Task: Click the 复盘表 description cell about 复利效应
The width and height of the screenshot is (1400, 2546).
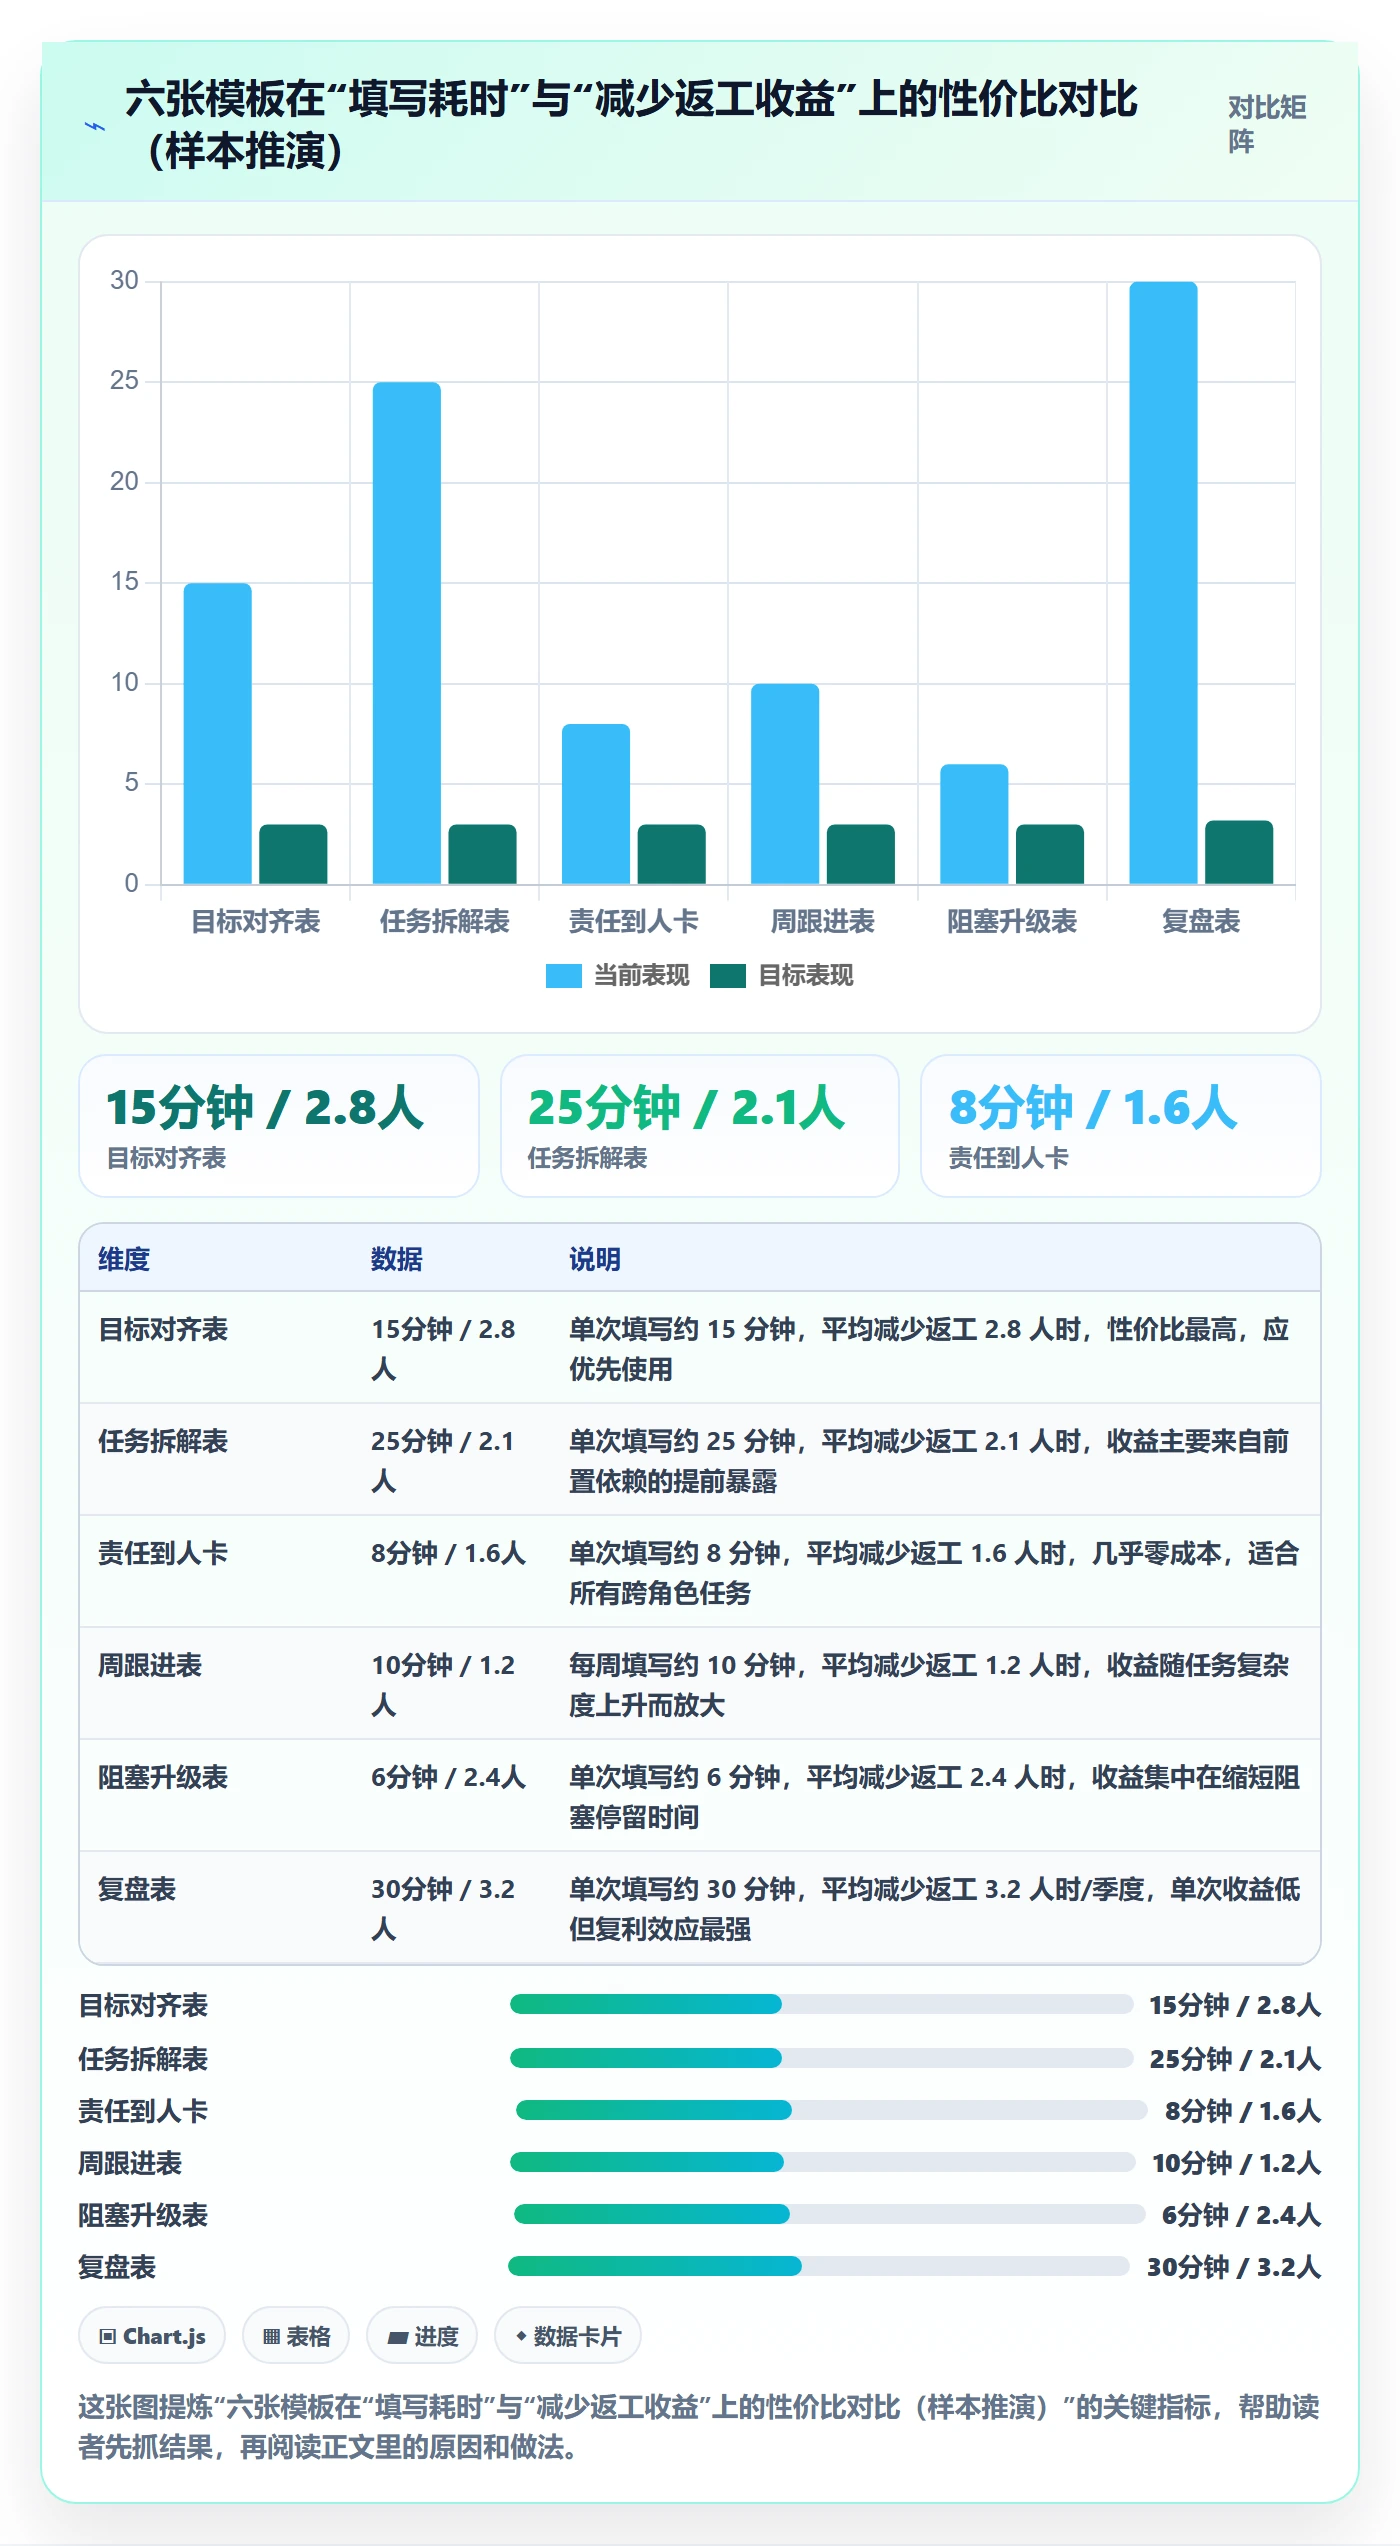Action: tap(935, 1908)
